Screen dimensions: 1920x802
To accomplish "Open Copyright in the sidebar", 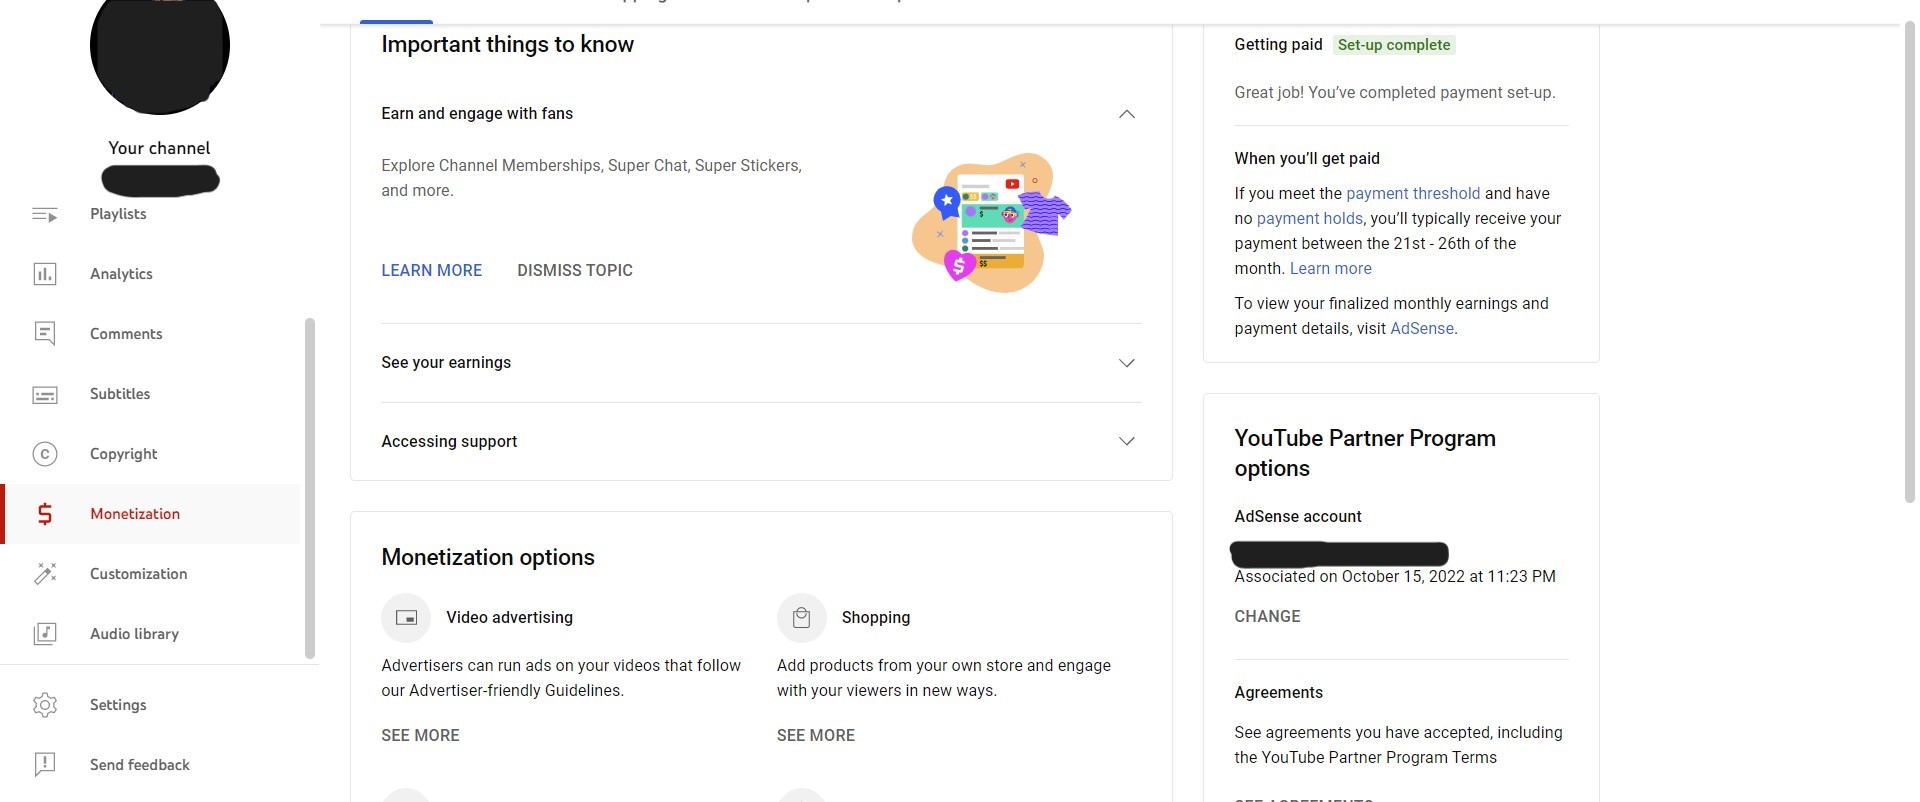I will coord(150,454).
